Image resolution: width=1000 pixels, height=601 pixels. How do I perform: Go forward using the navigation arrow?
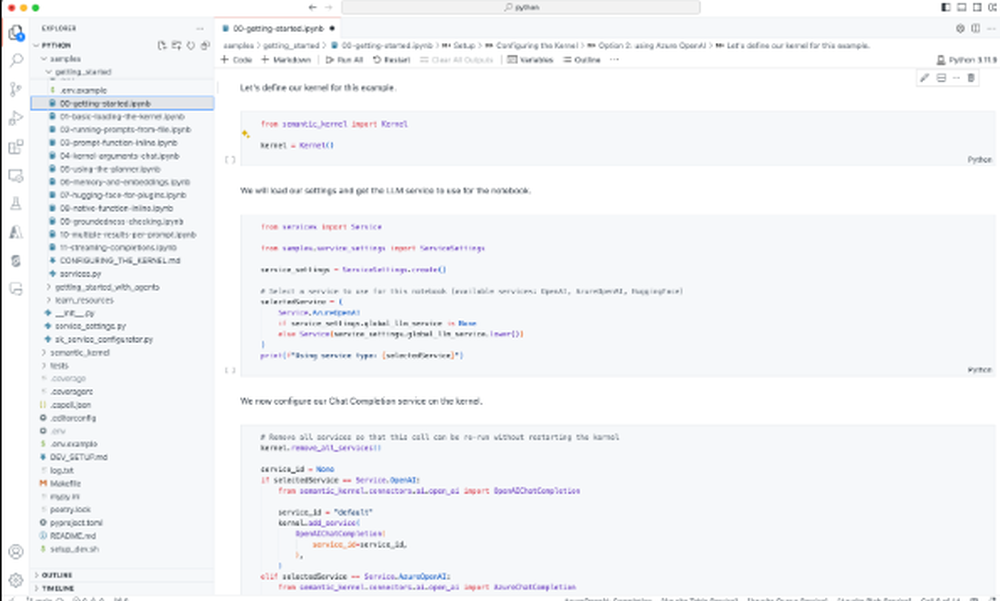pyautogui.click(x=329, y=7)
